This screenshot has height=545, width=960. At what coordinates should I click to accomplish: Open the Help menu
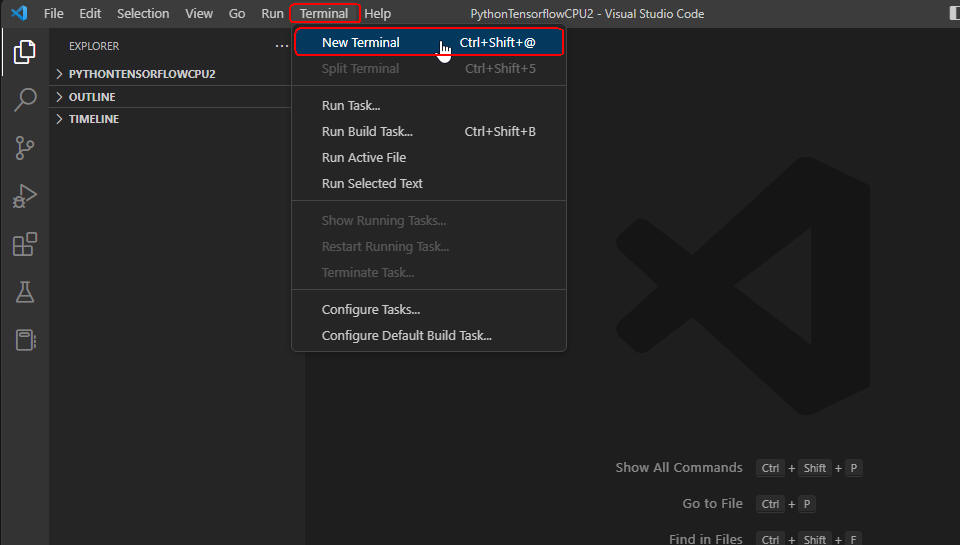click(x=377, y=13)
